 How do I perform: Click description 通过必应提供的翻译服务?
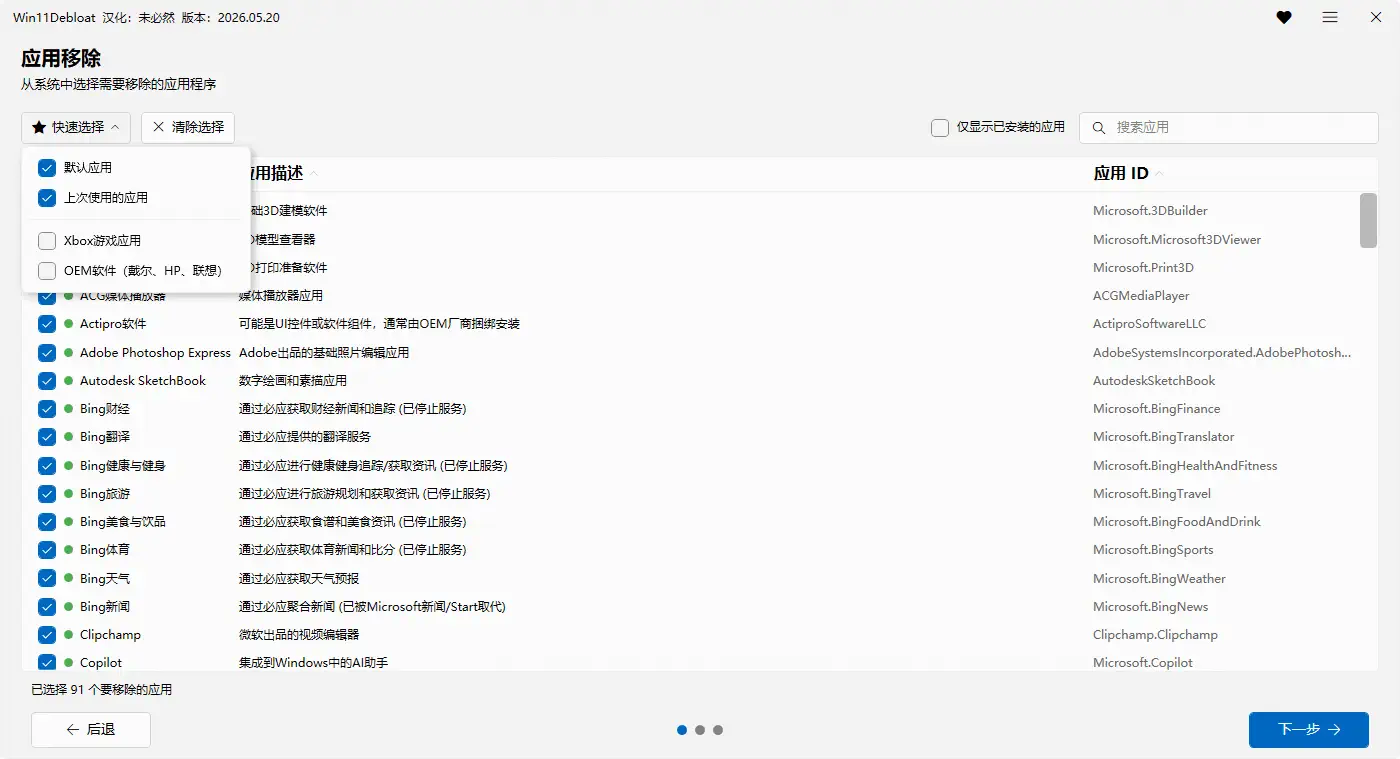[x=305, y=437]
